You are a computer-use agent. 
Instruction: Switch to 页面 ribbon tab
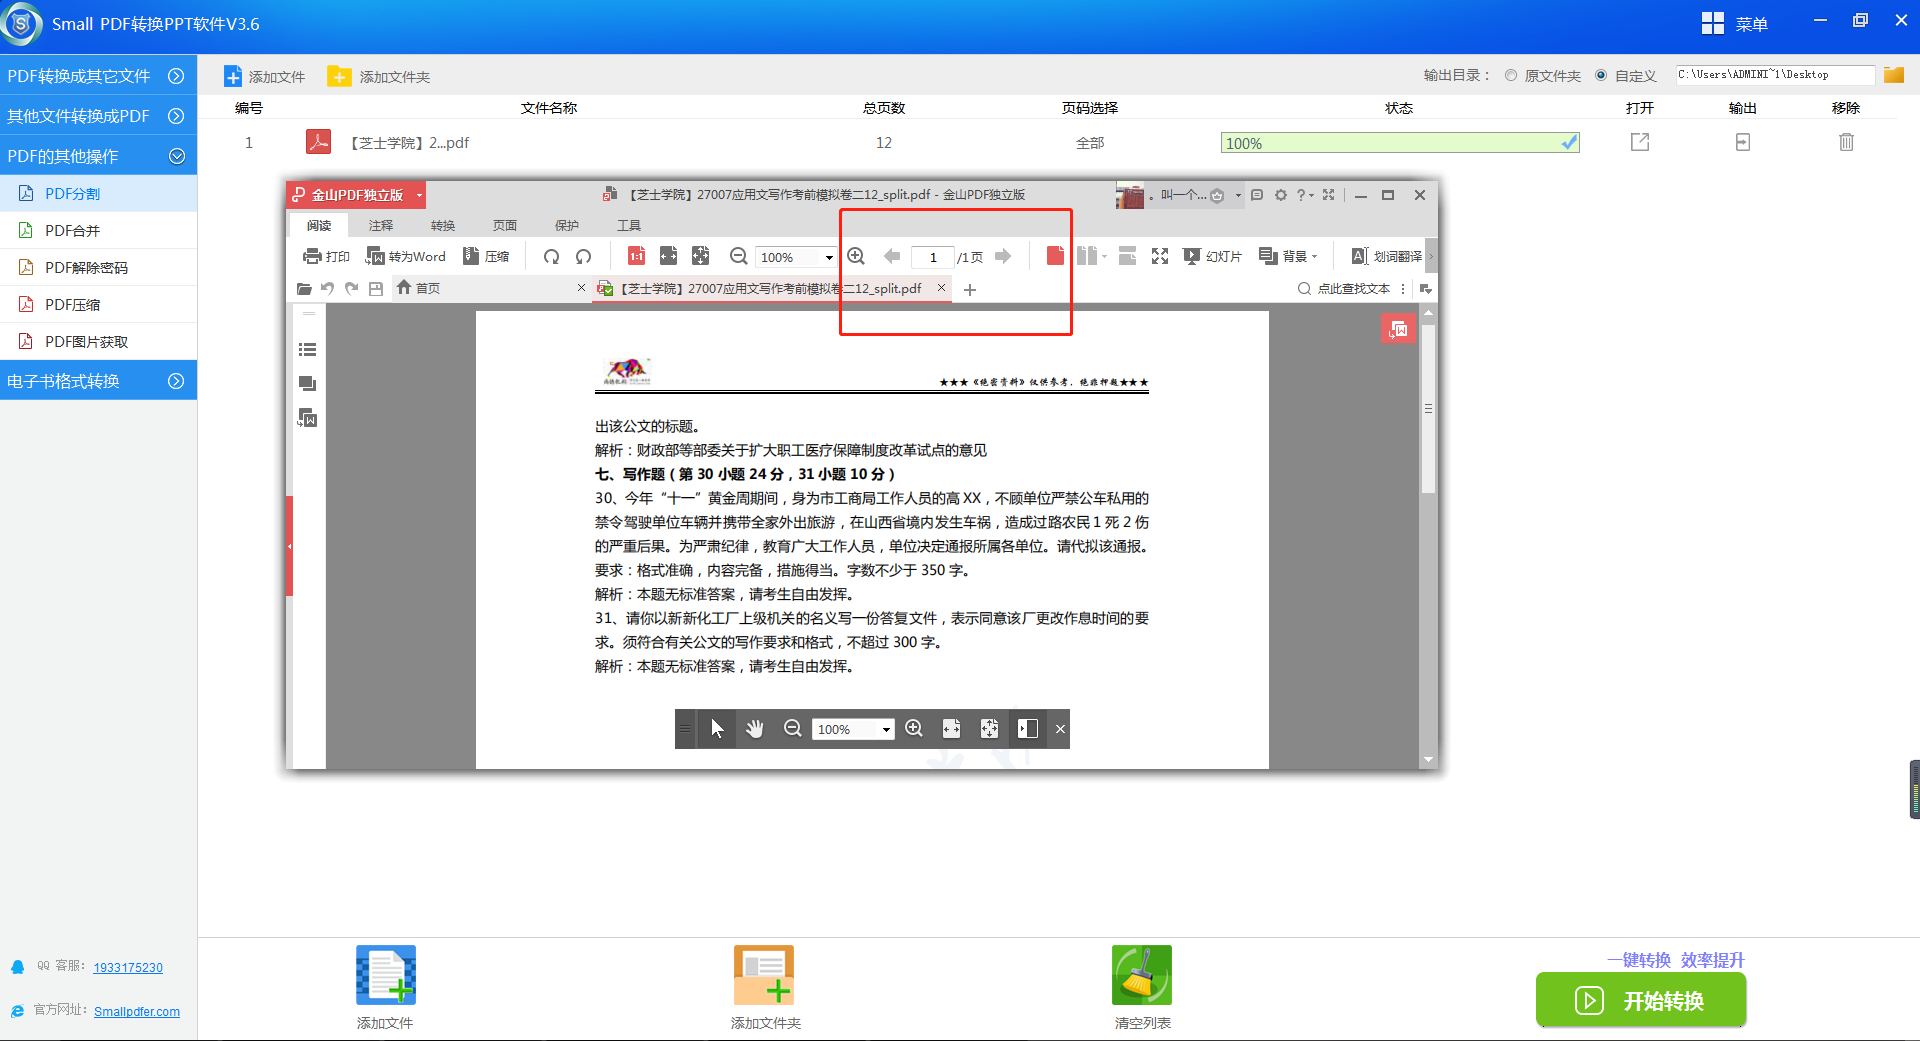pyautogui.click(x=505, y=225)
